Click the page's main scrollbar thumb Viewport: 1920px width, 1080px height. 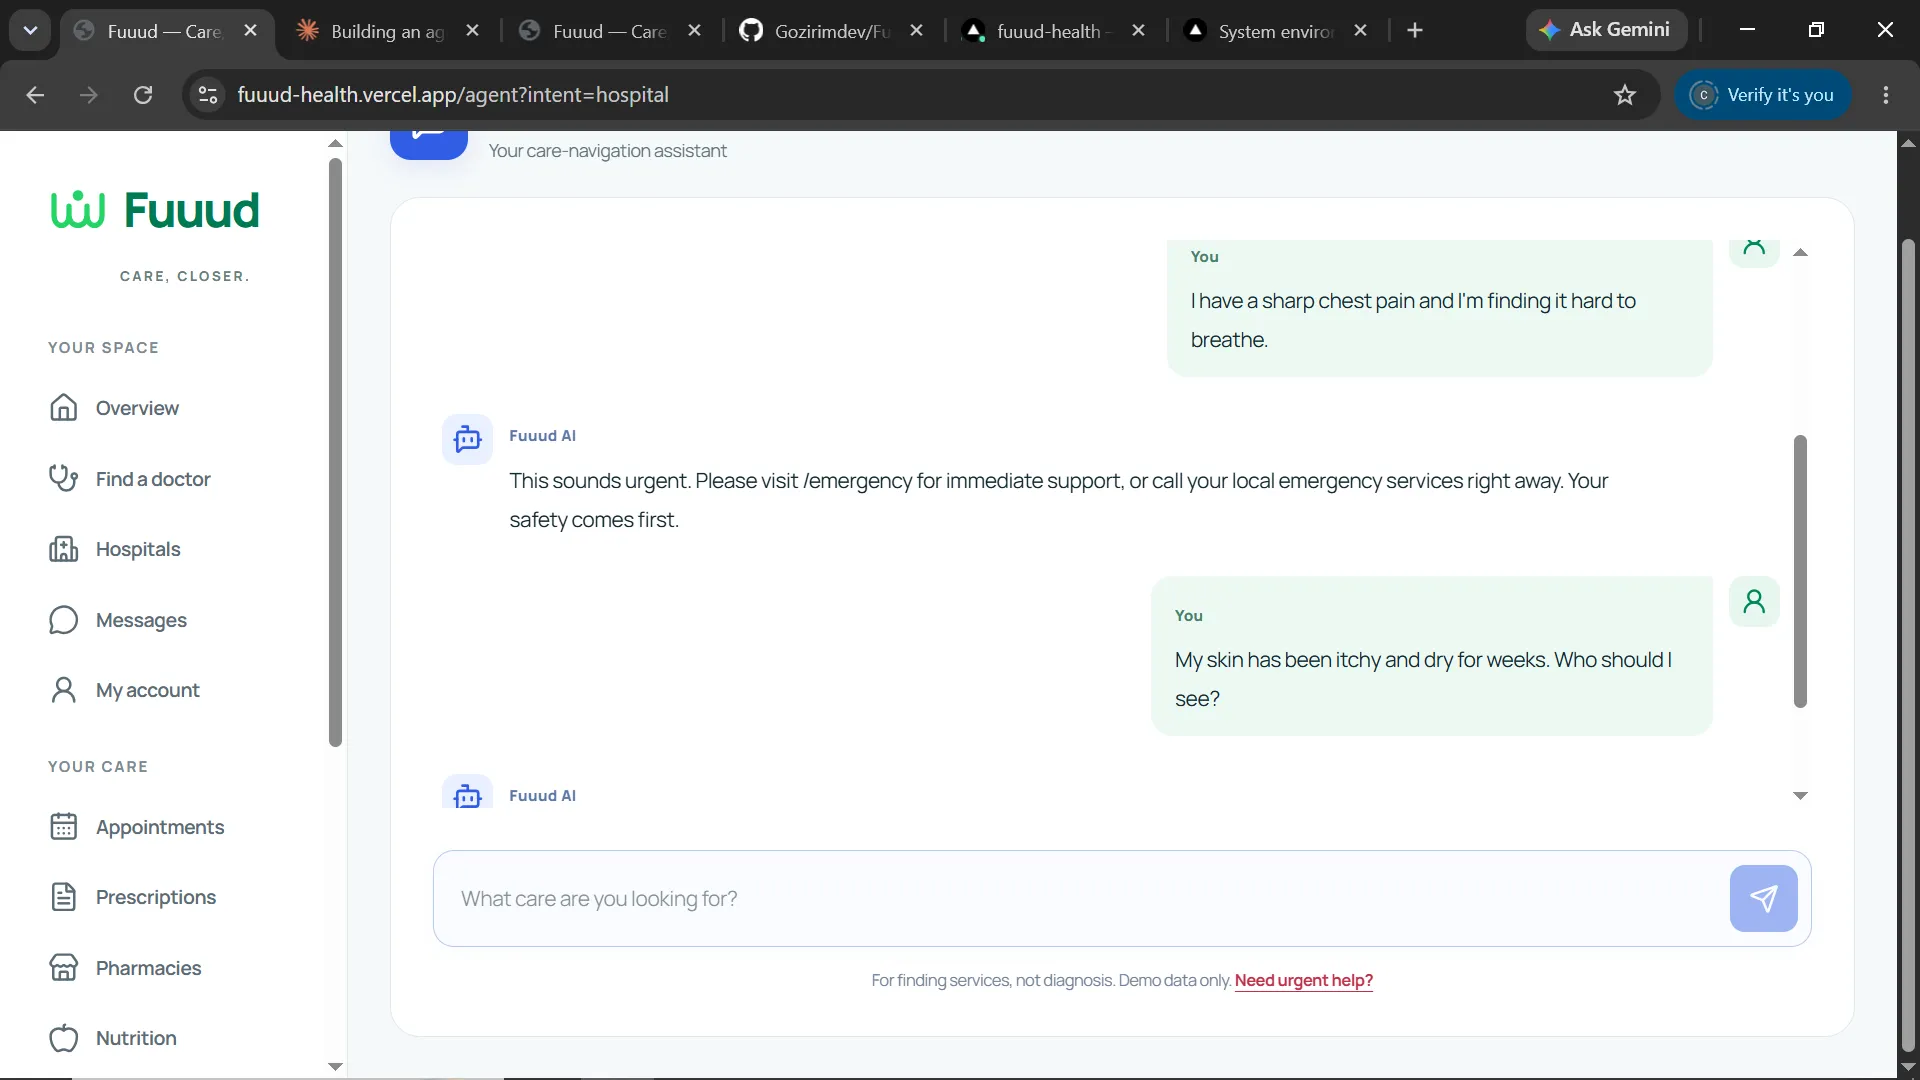coord(1908,645)
